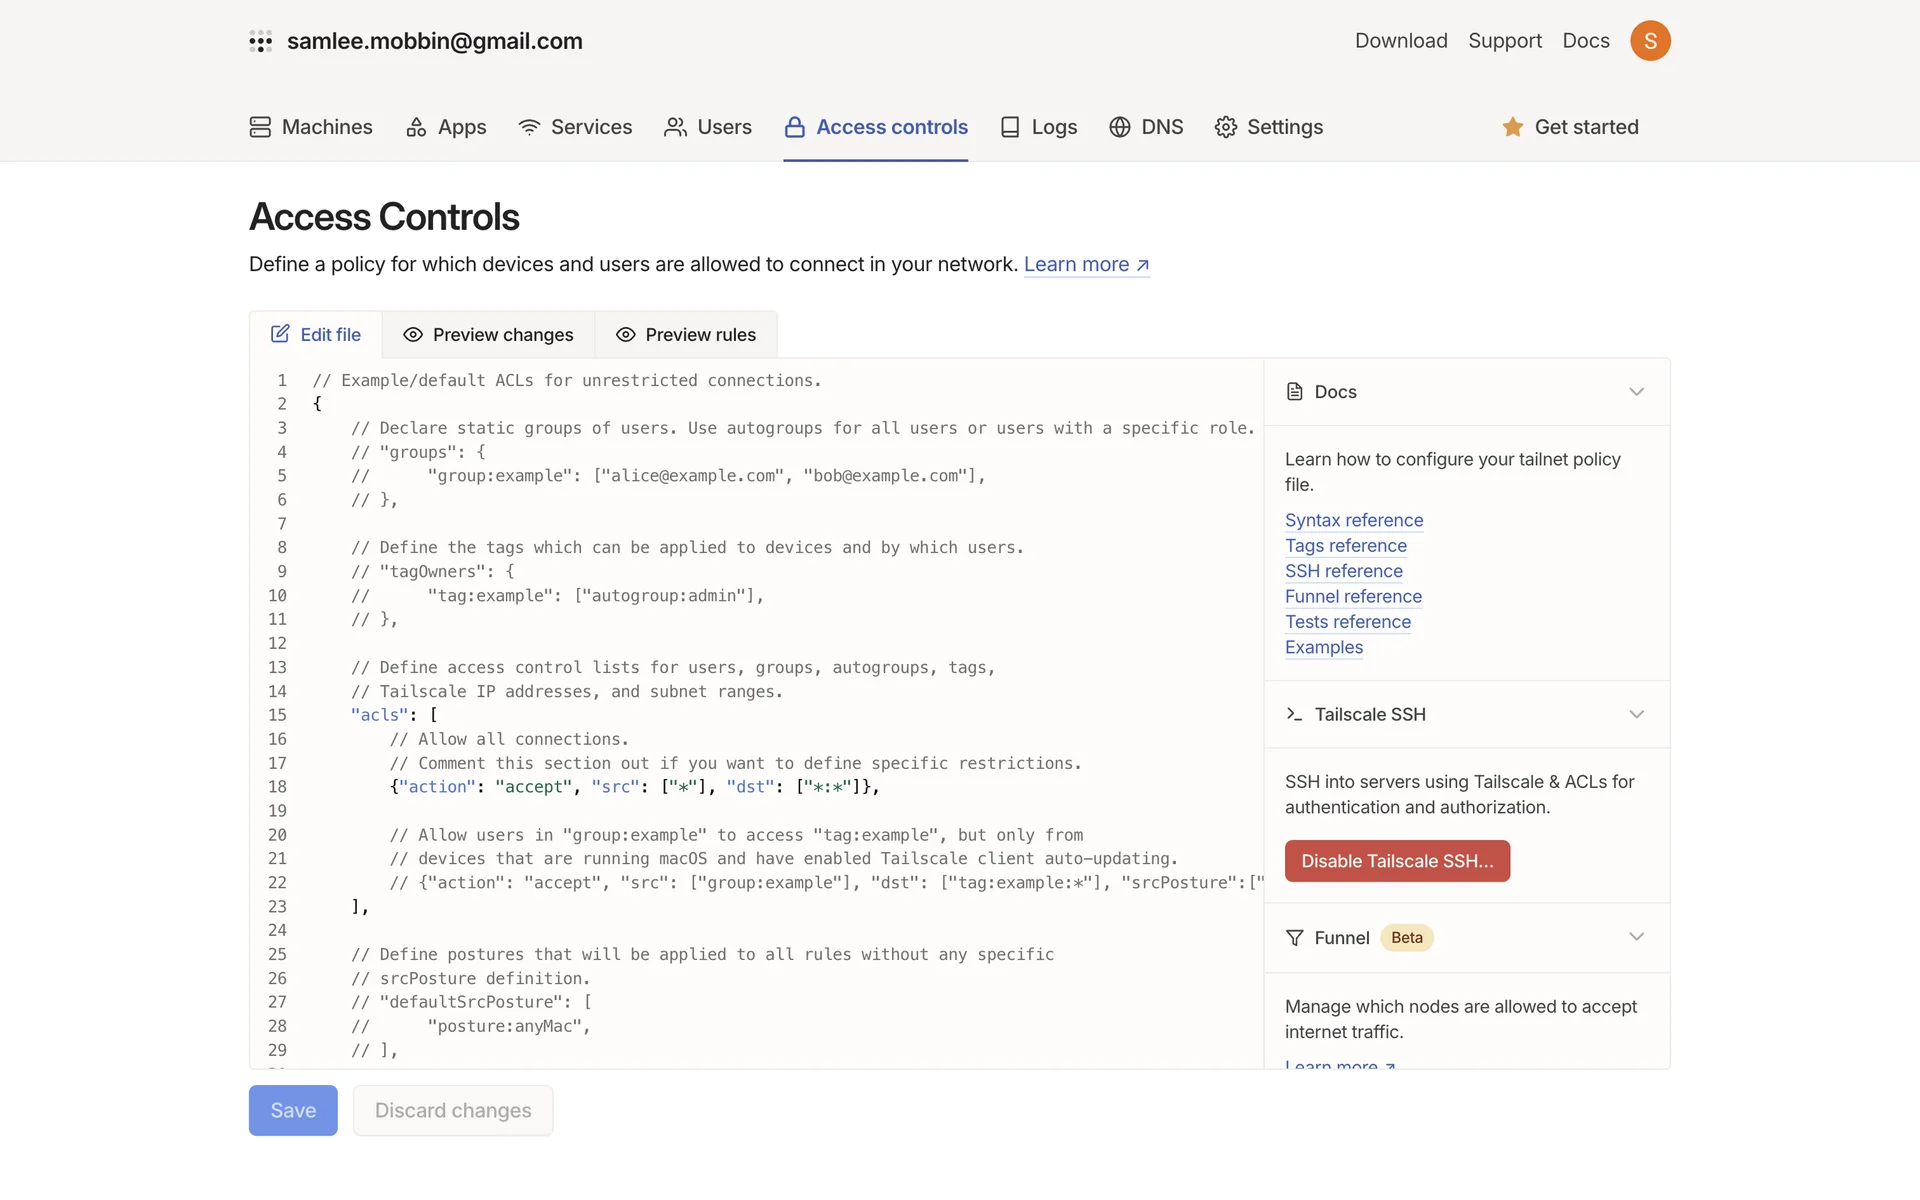This screenshot has width=1920, height=1200.
Task: Switch to the Preview changes tab
Action: click(488, 335)
